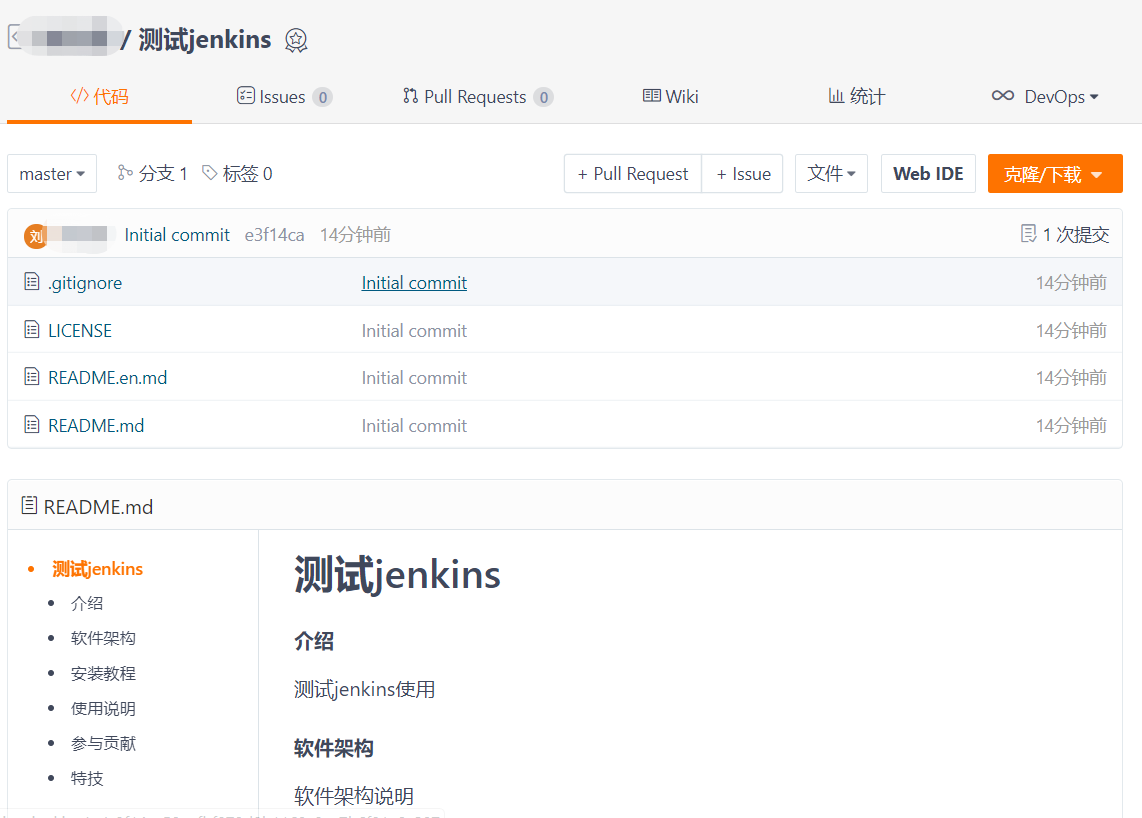Viewport: 1142px width, 818px height.
Task: Click the README.en.md file icon
Action: [31, 377]
